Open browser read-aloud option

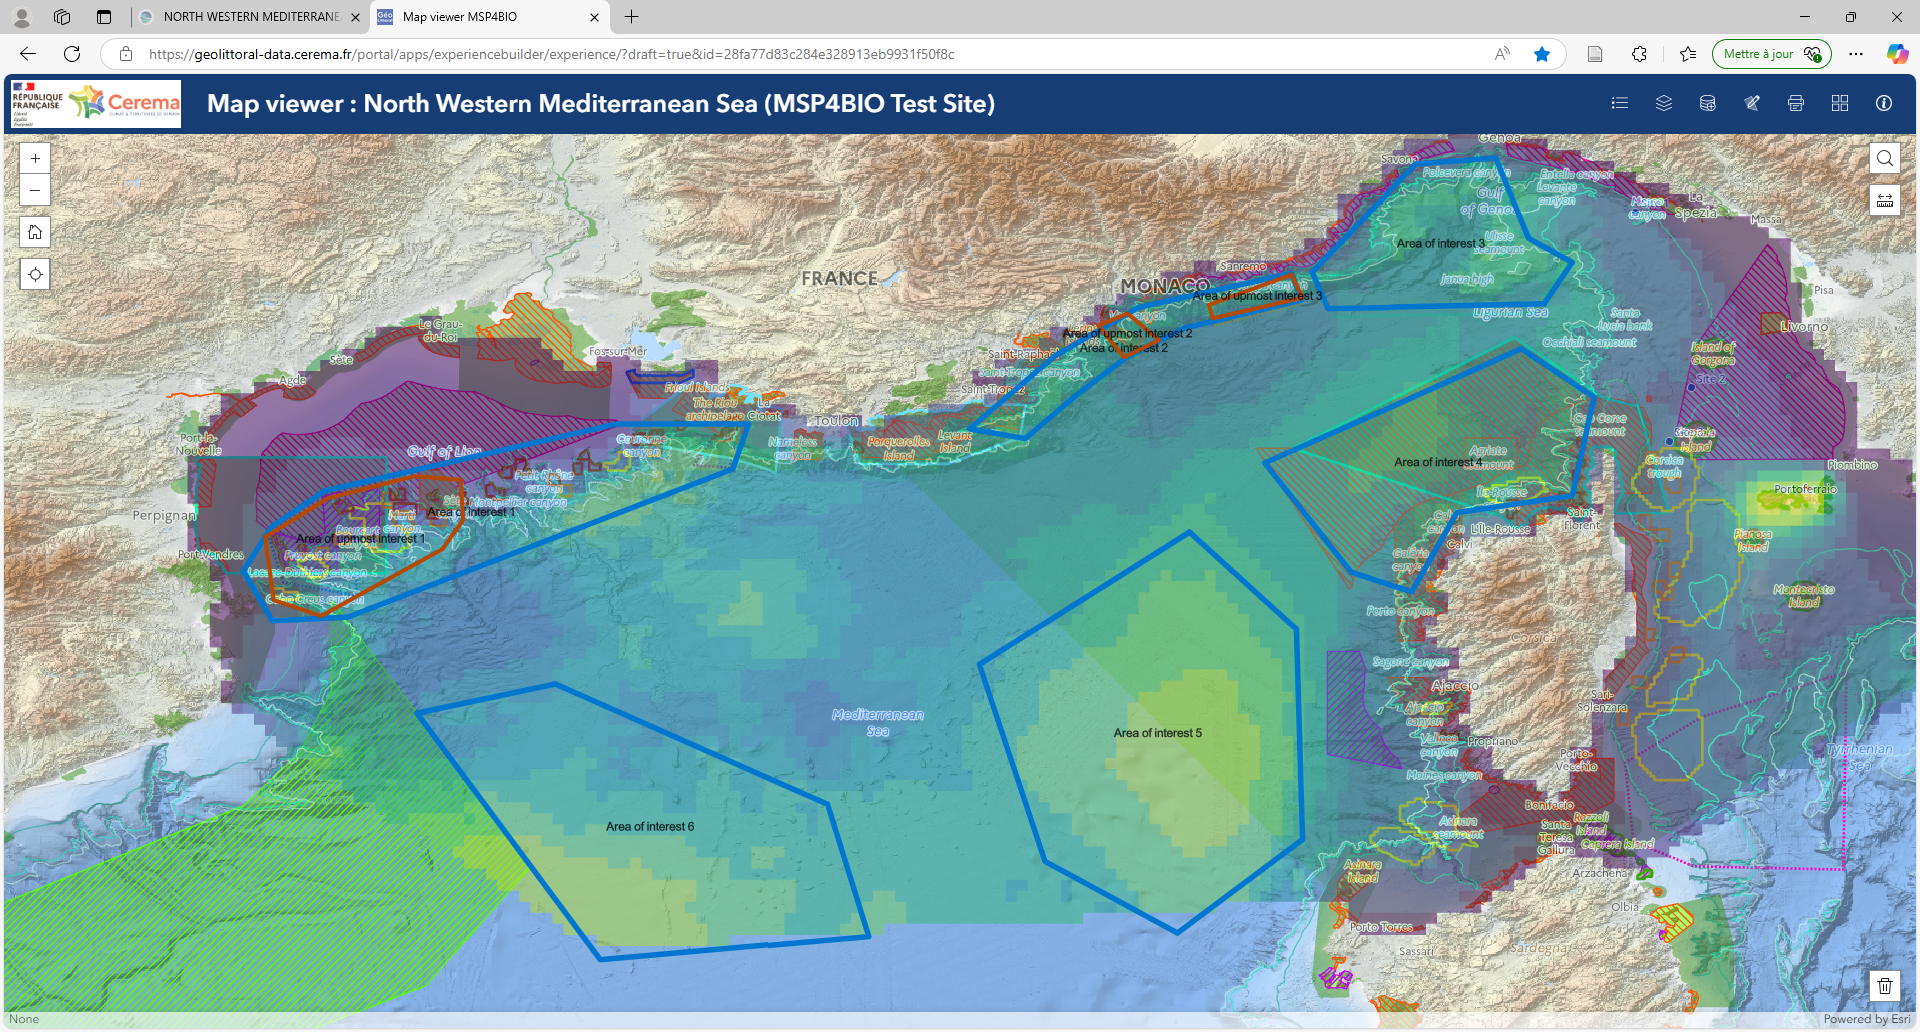tap(1502, 54)
